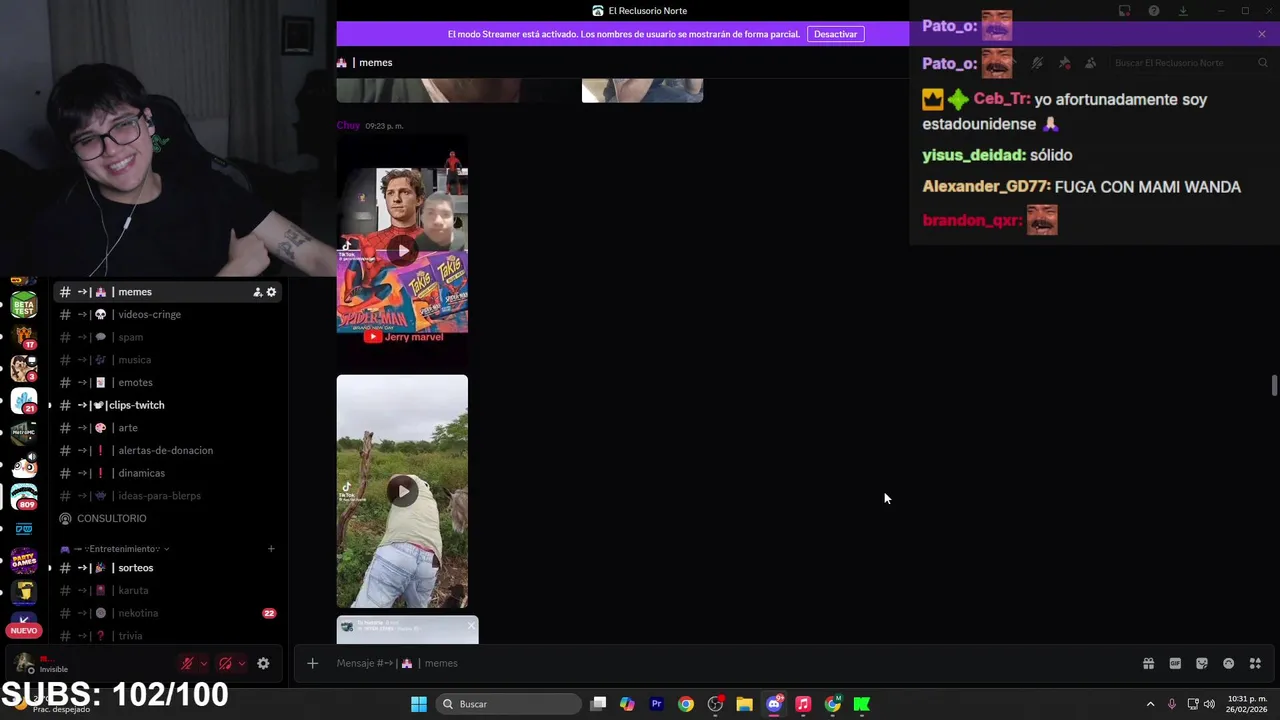Open the karuta channel

(169, 590)
